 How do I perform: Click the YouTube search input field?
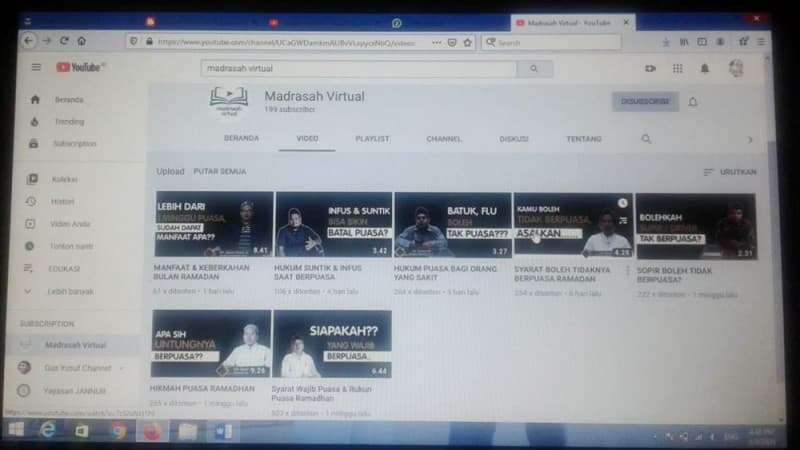coord(359,68)
